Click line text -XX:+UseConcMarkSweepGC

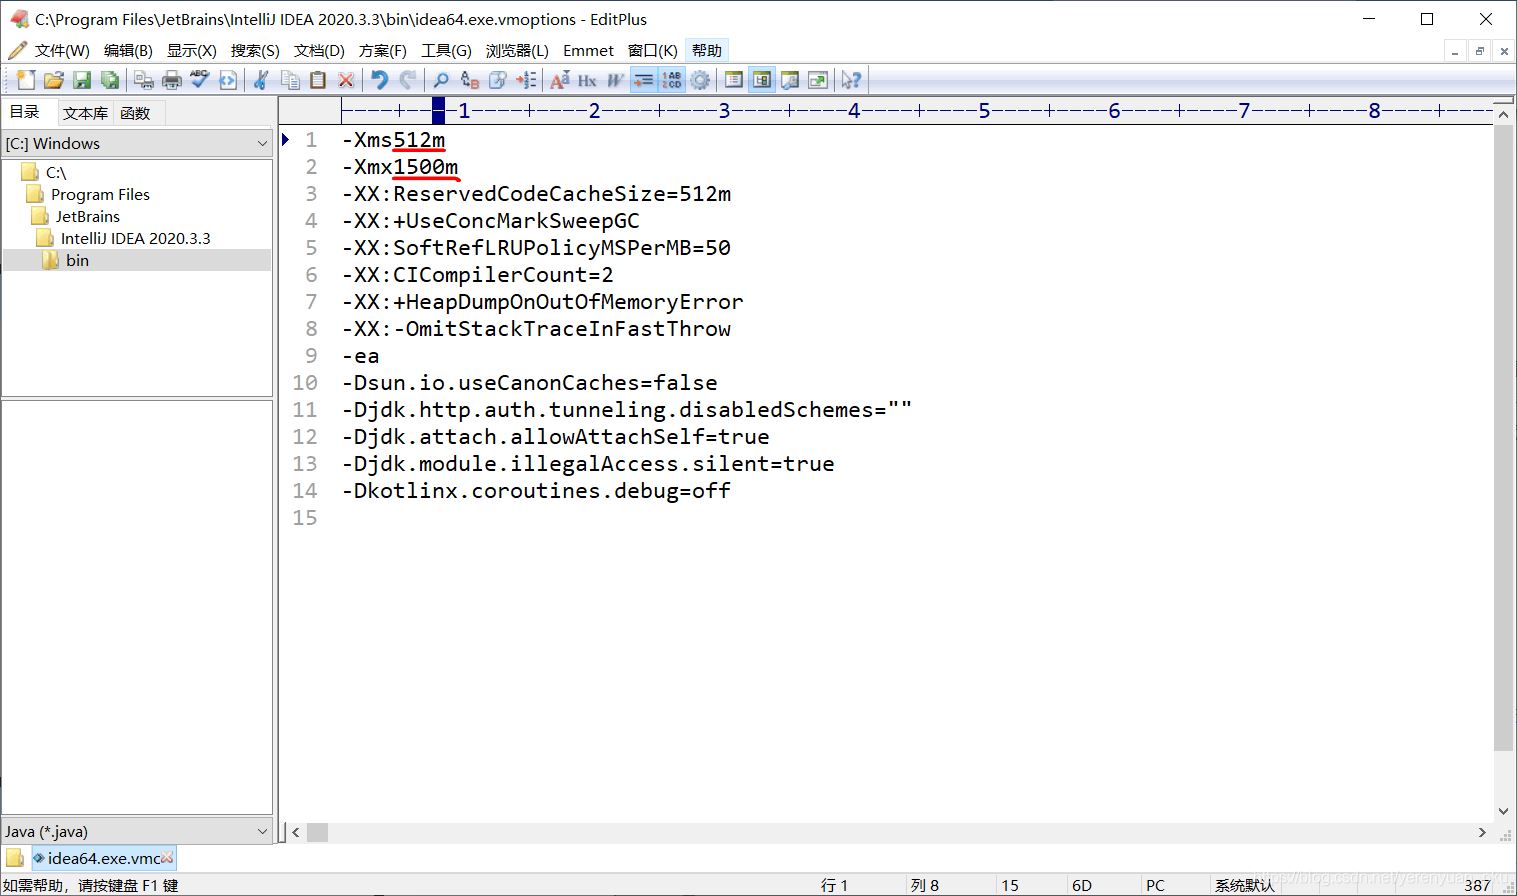coord(490,221)
